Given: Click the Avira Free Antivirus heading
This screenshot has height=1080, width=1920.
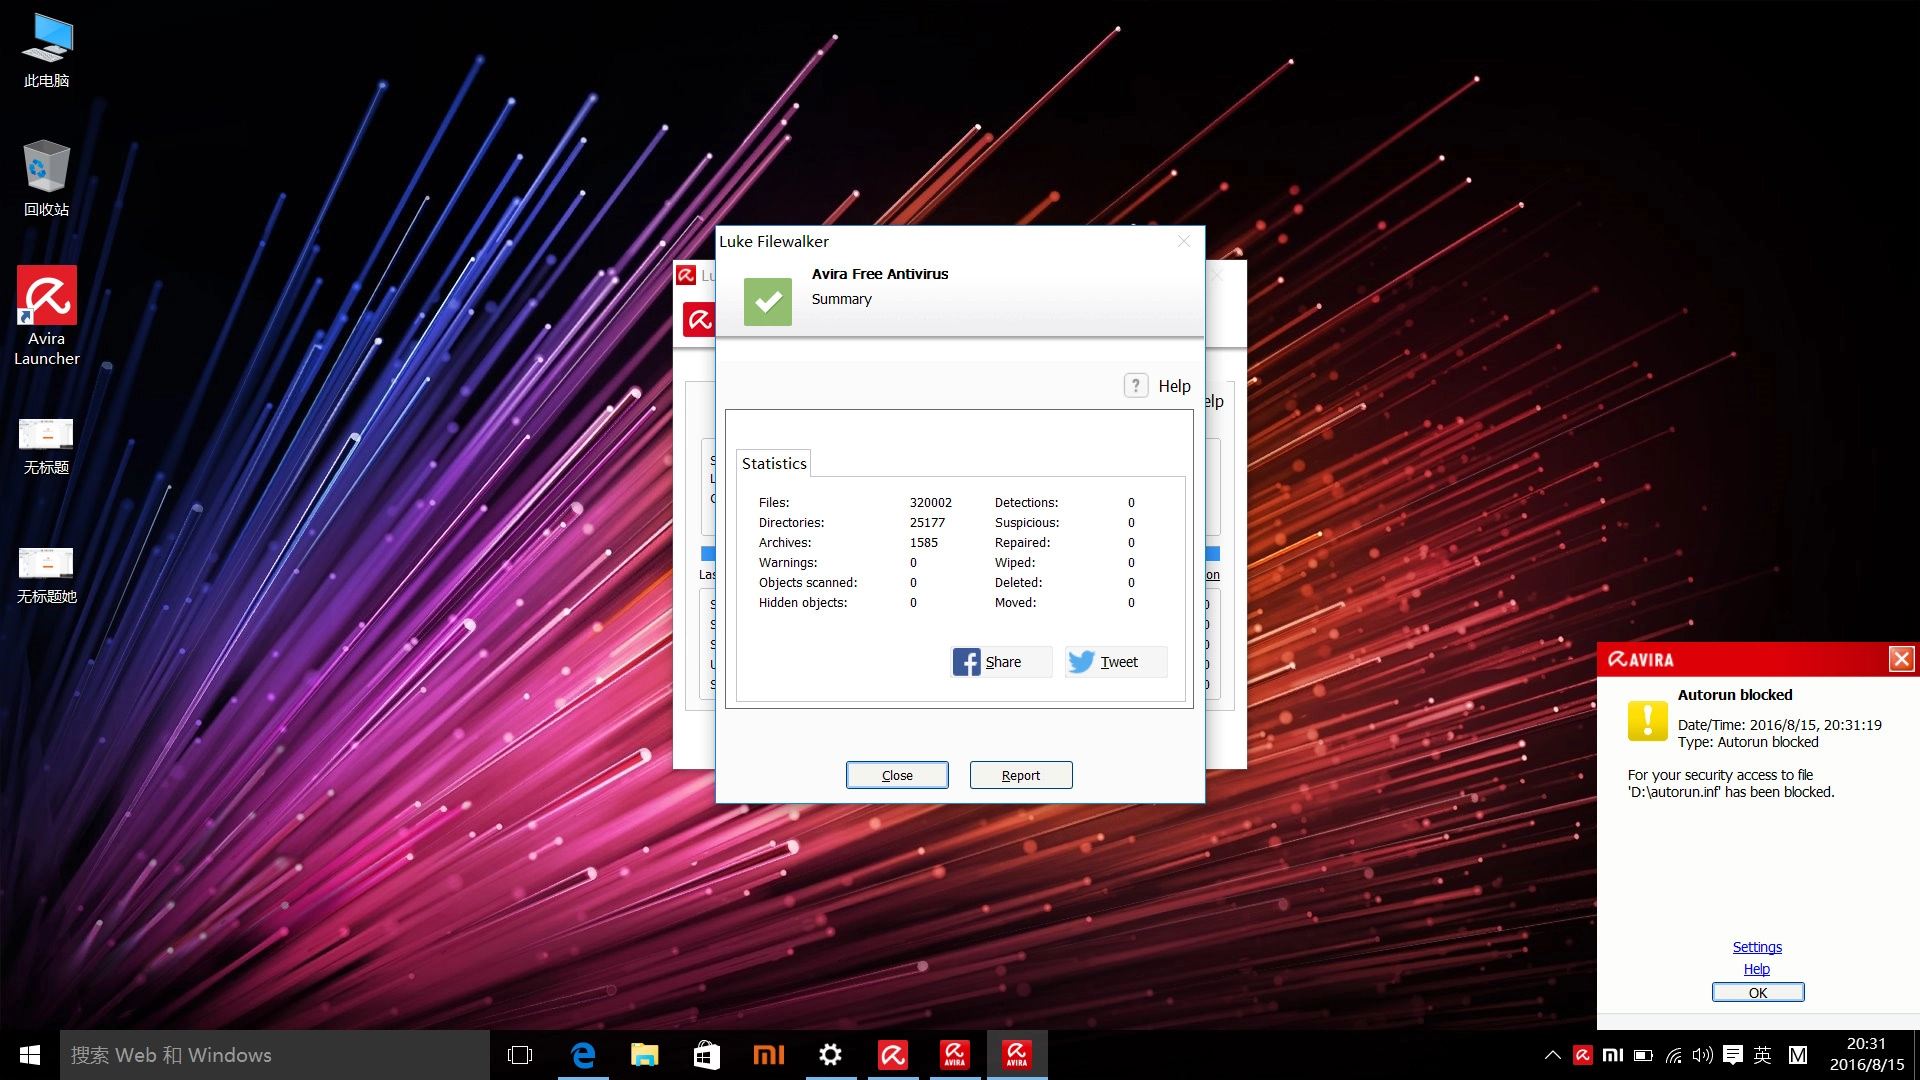Looking at the screenshot, I should coord(880,274).
